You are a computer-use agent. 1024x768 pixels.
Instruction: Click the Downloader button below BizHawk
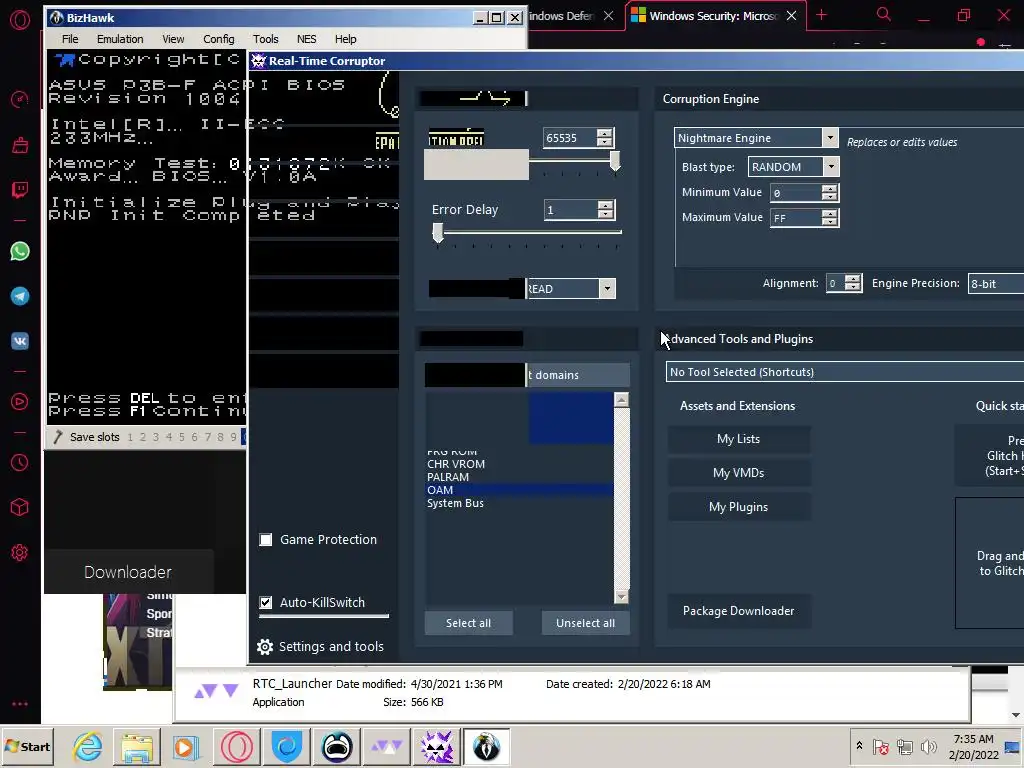click(128, 572)
